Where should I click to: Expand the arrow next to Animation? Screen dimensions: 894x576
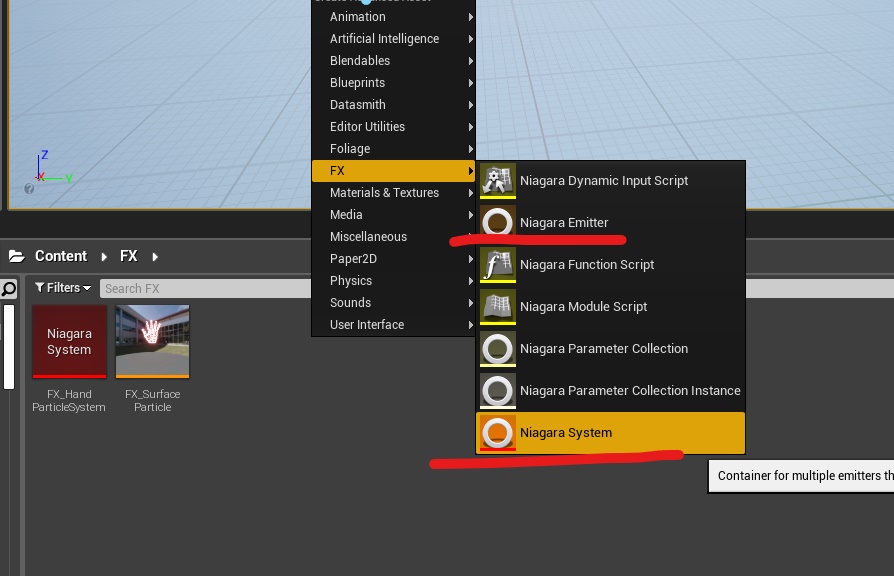point(470,17)
